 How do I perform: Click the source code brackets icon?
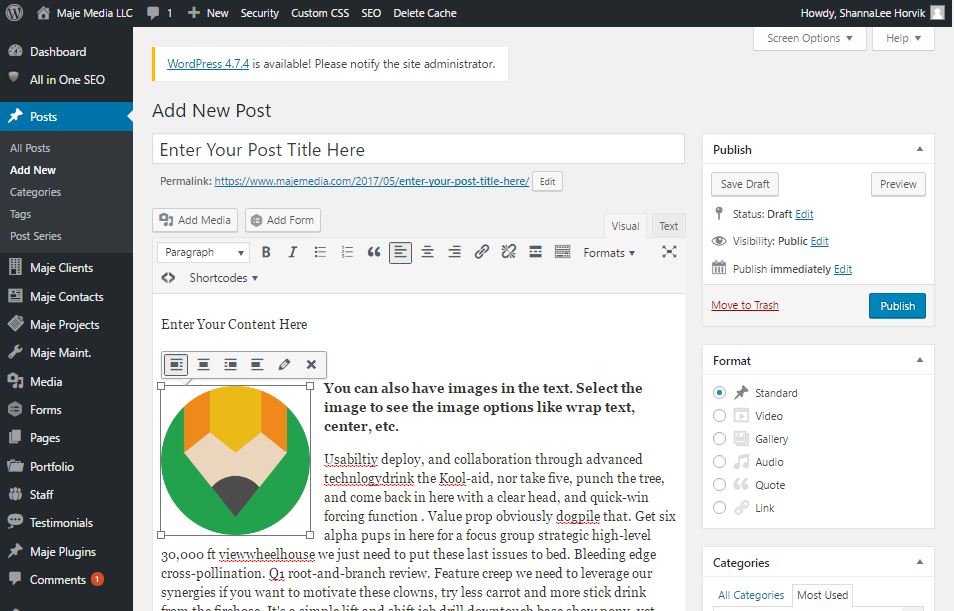[x=169, y=278]
